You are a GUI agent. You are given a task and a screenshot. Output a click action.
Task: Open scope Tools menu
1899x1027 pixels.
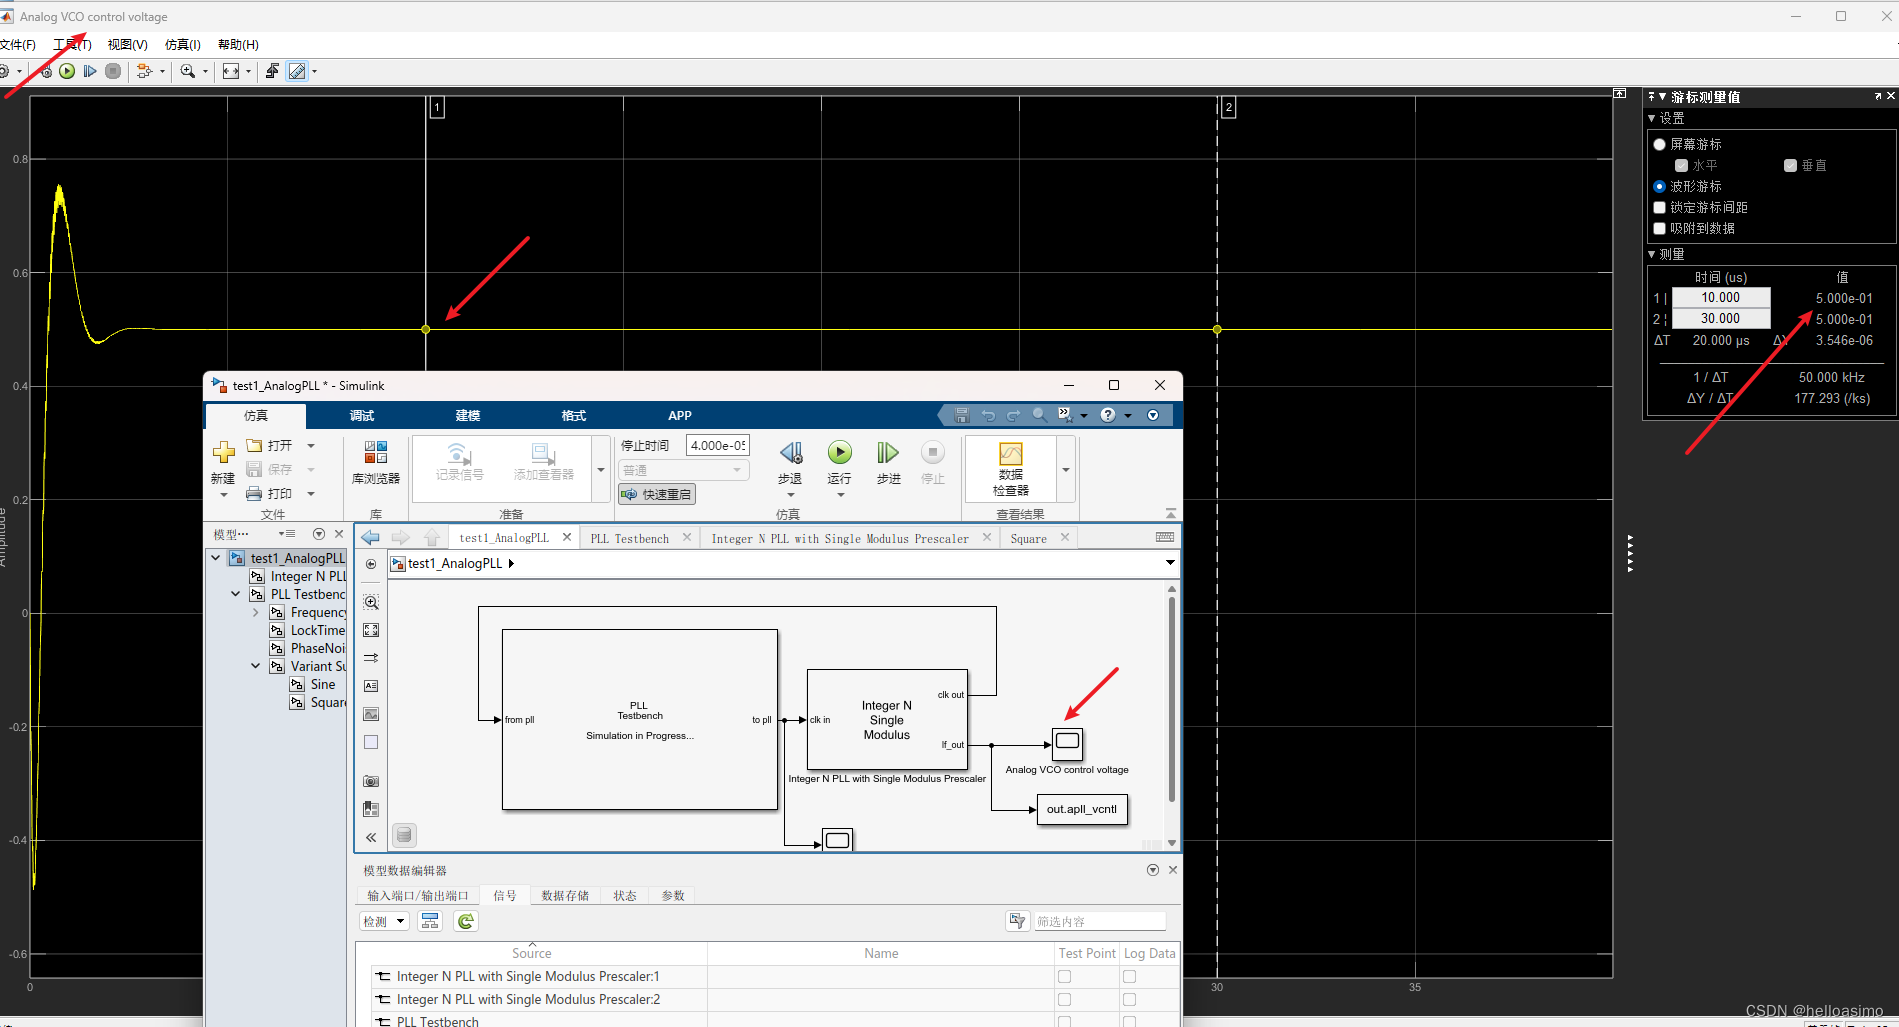point(72,45)
